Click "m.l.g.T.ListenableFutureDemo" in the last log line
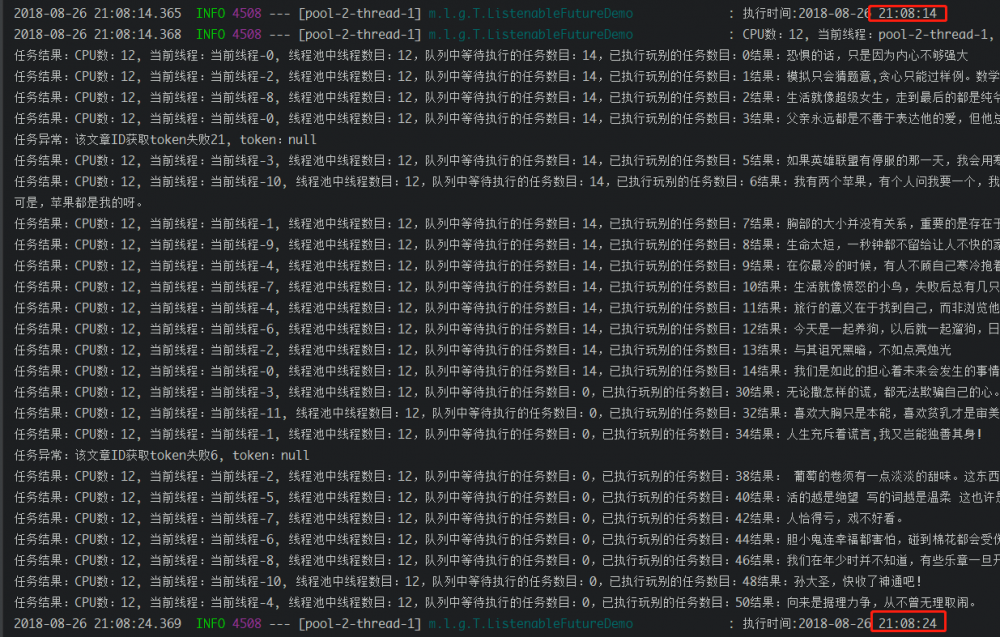The width and height of the screenshot is (1000, 637). 531,624
